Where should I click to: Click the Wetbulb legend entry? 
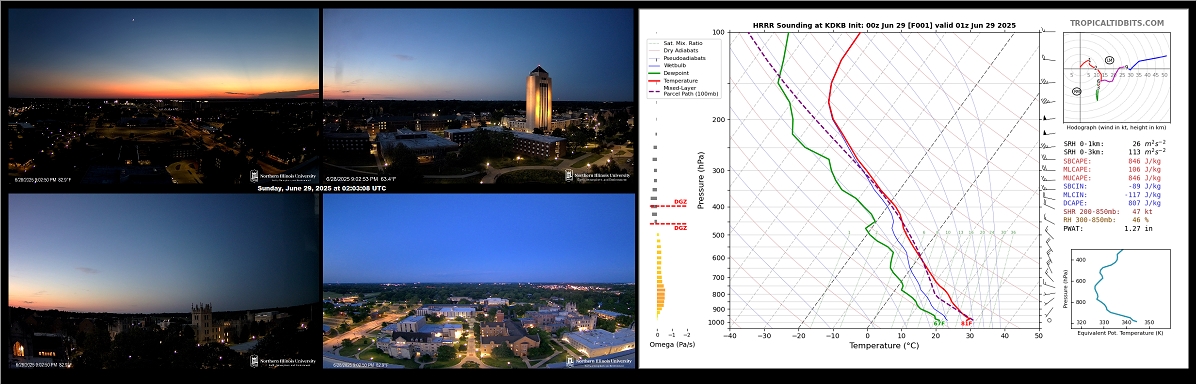(680, 66)
